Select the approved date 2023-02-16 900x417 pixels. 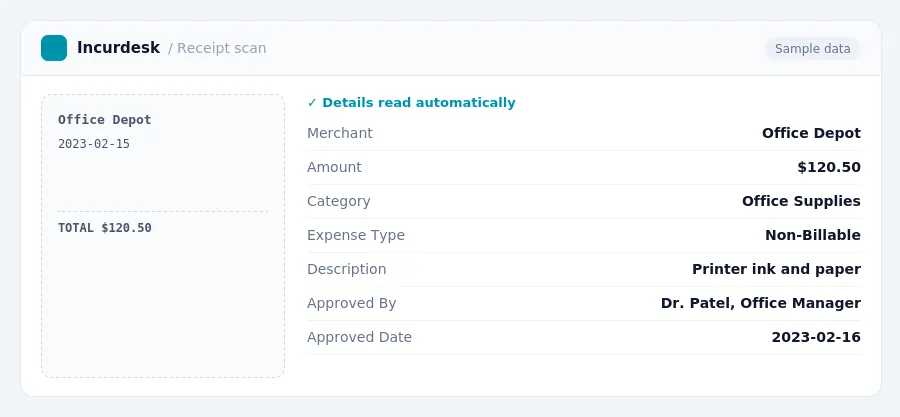[816, 337]
